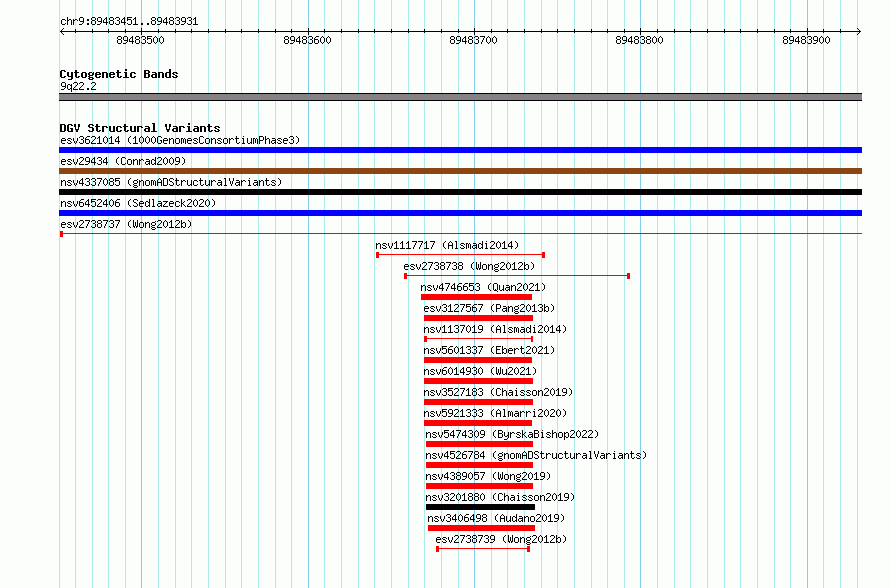Click the esv2738737 (Wong2012b) label

click(126, 224)
